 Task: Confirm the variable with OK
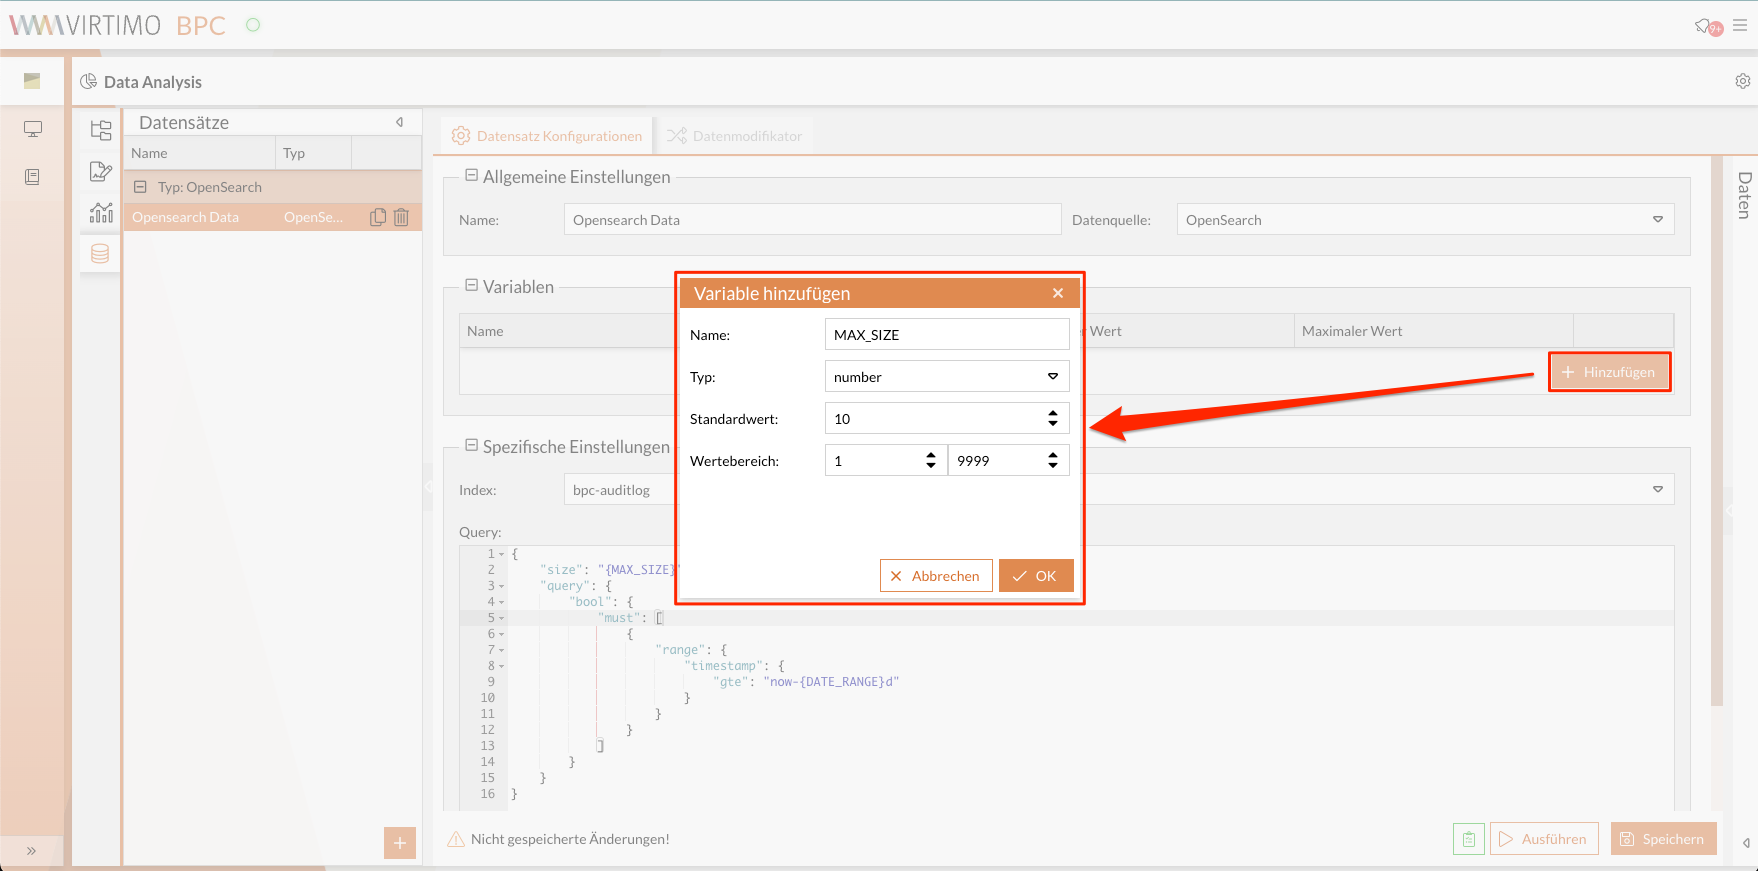pos(1035,576)
